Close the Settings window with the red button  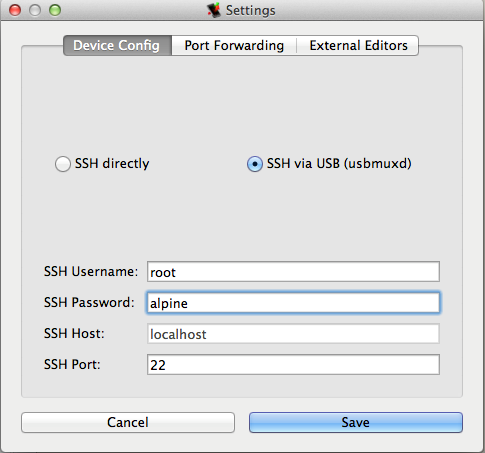(15, 10)
